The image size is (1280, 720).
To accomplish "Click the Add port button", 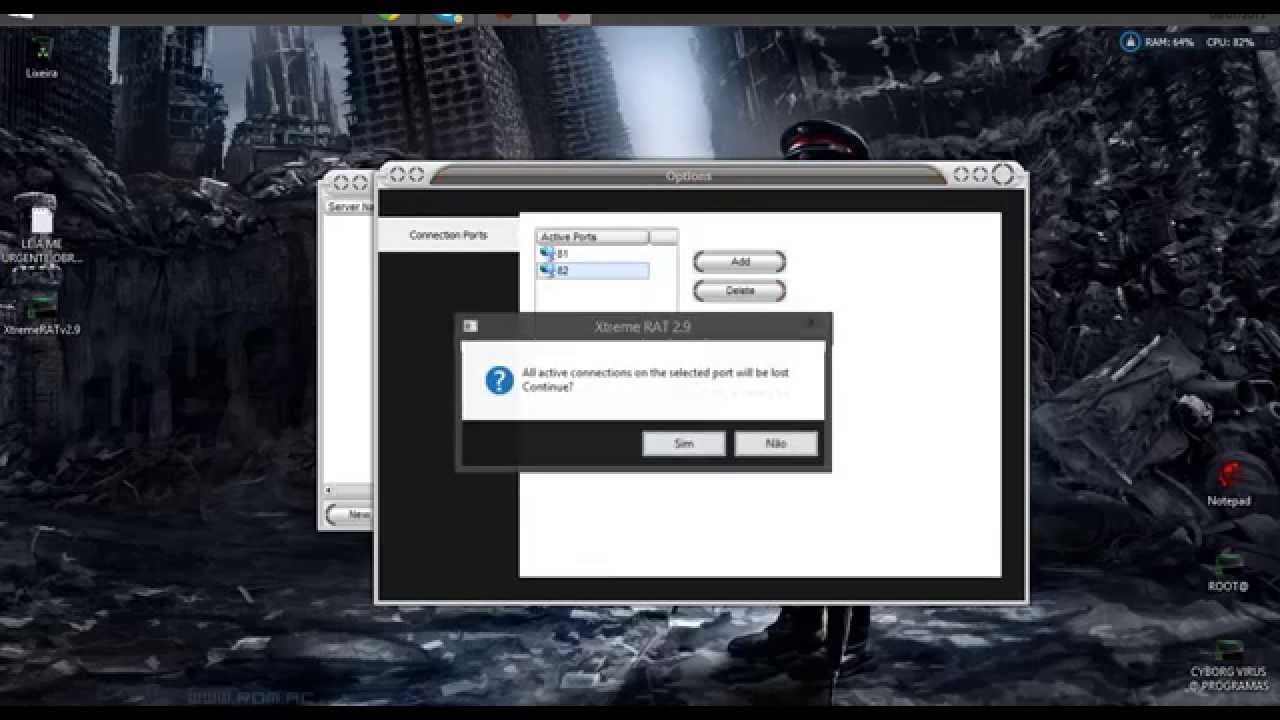I will 739,262.
